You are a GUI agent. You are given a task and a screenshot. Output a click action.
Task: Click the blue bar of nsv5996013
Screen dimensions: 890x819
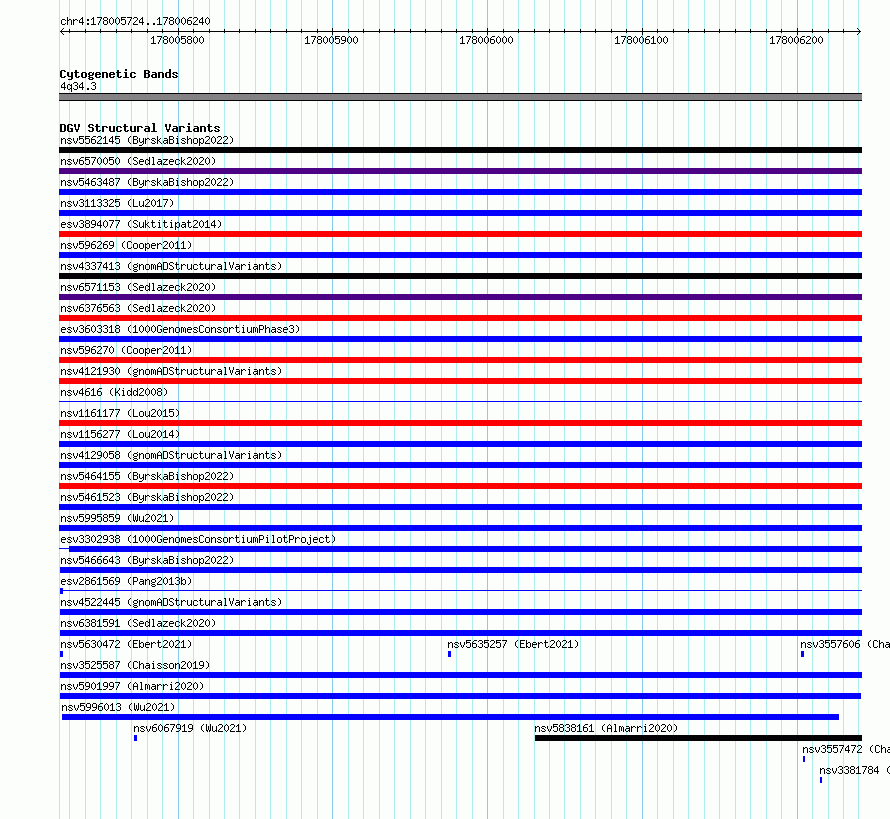(x=450, y=717)
